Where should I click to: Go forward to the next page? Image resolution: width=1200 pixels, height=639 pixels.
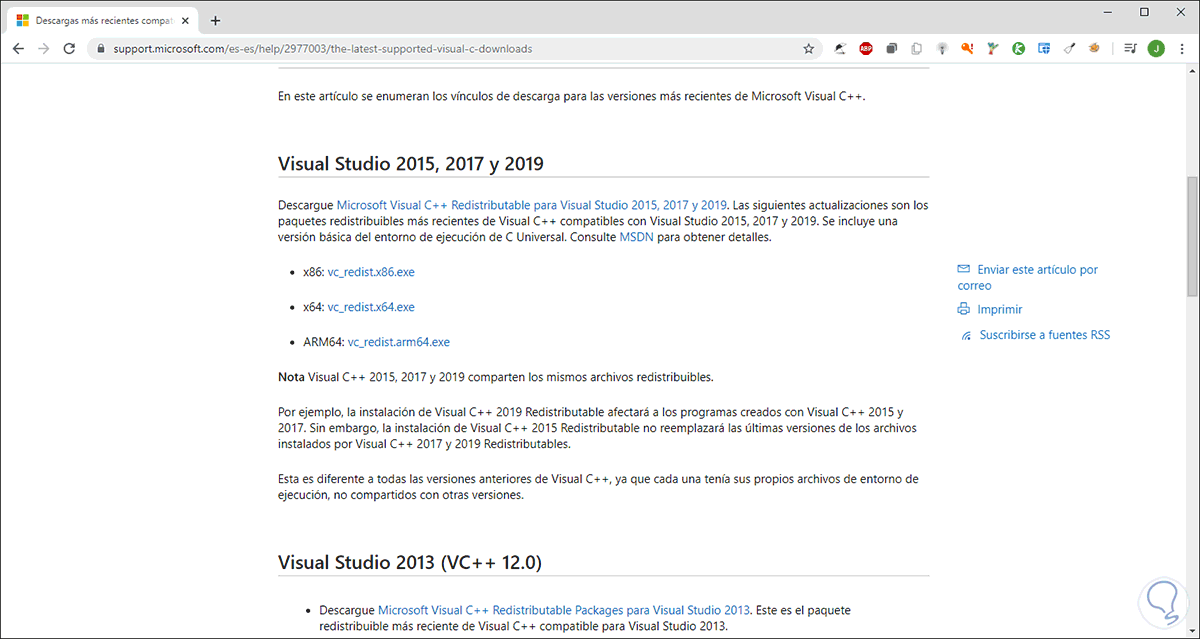tap(44, 48)
